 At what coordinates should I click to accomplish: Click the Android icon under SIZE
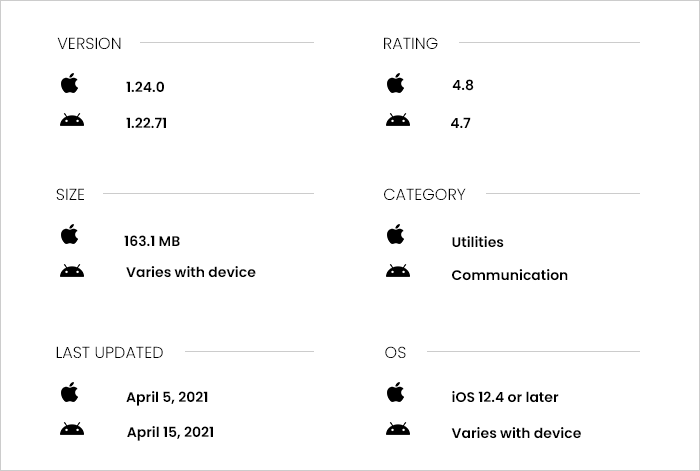[x=72, y=271]
